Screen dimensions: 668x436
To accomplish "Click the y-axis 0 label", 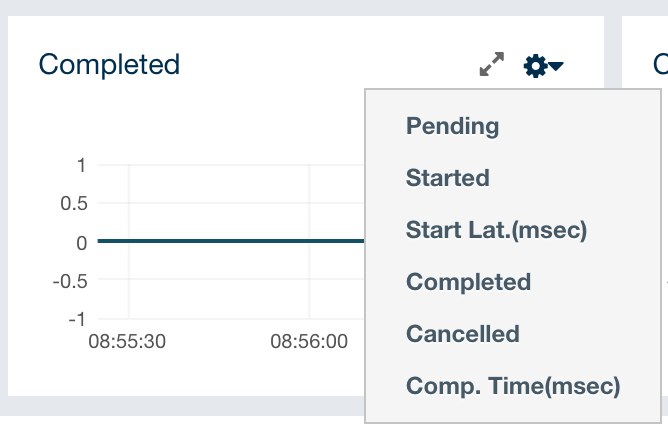I will click(80, 242).
